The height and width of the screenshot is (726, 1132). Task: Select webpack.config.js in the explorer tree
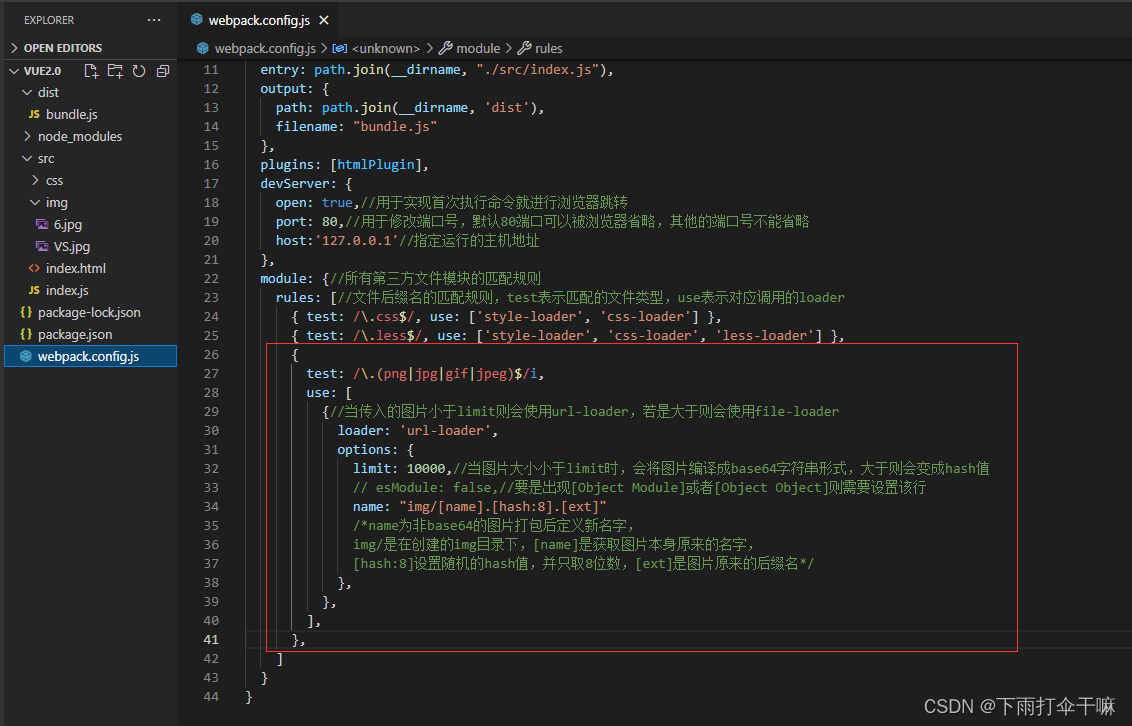pos(90,356)
